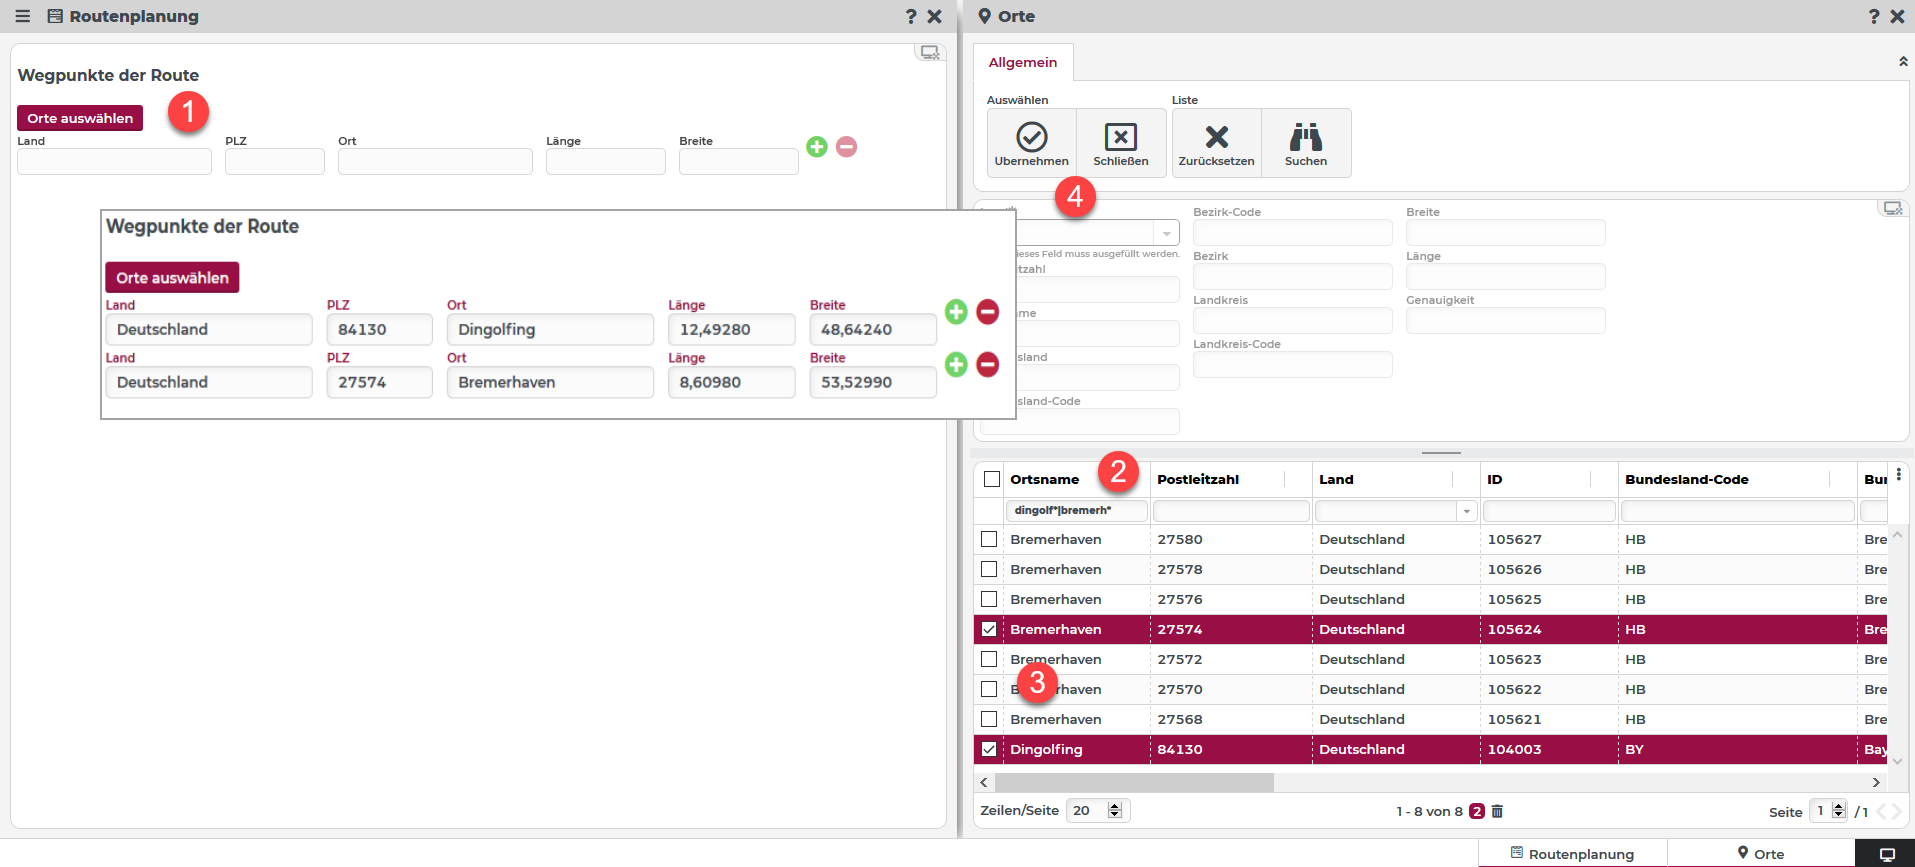Collapse the Allgemein ribbon panel
This screenshot has height=867, width=1915.
click(1902, 62)
